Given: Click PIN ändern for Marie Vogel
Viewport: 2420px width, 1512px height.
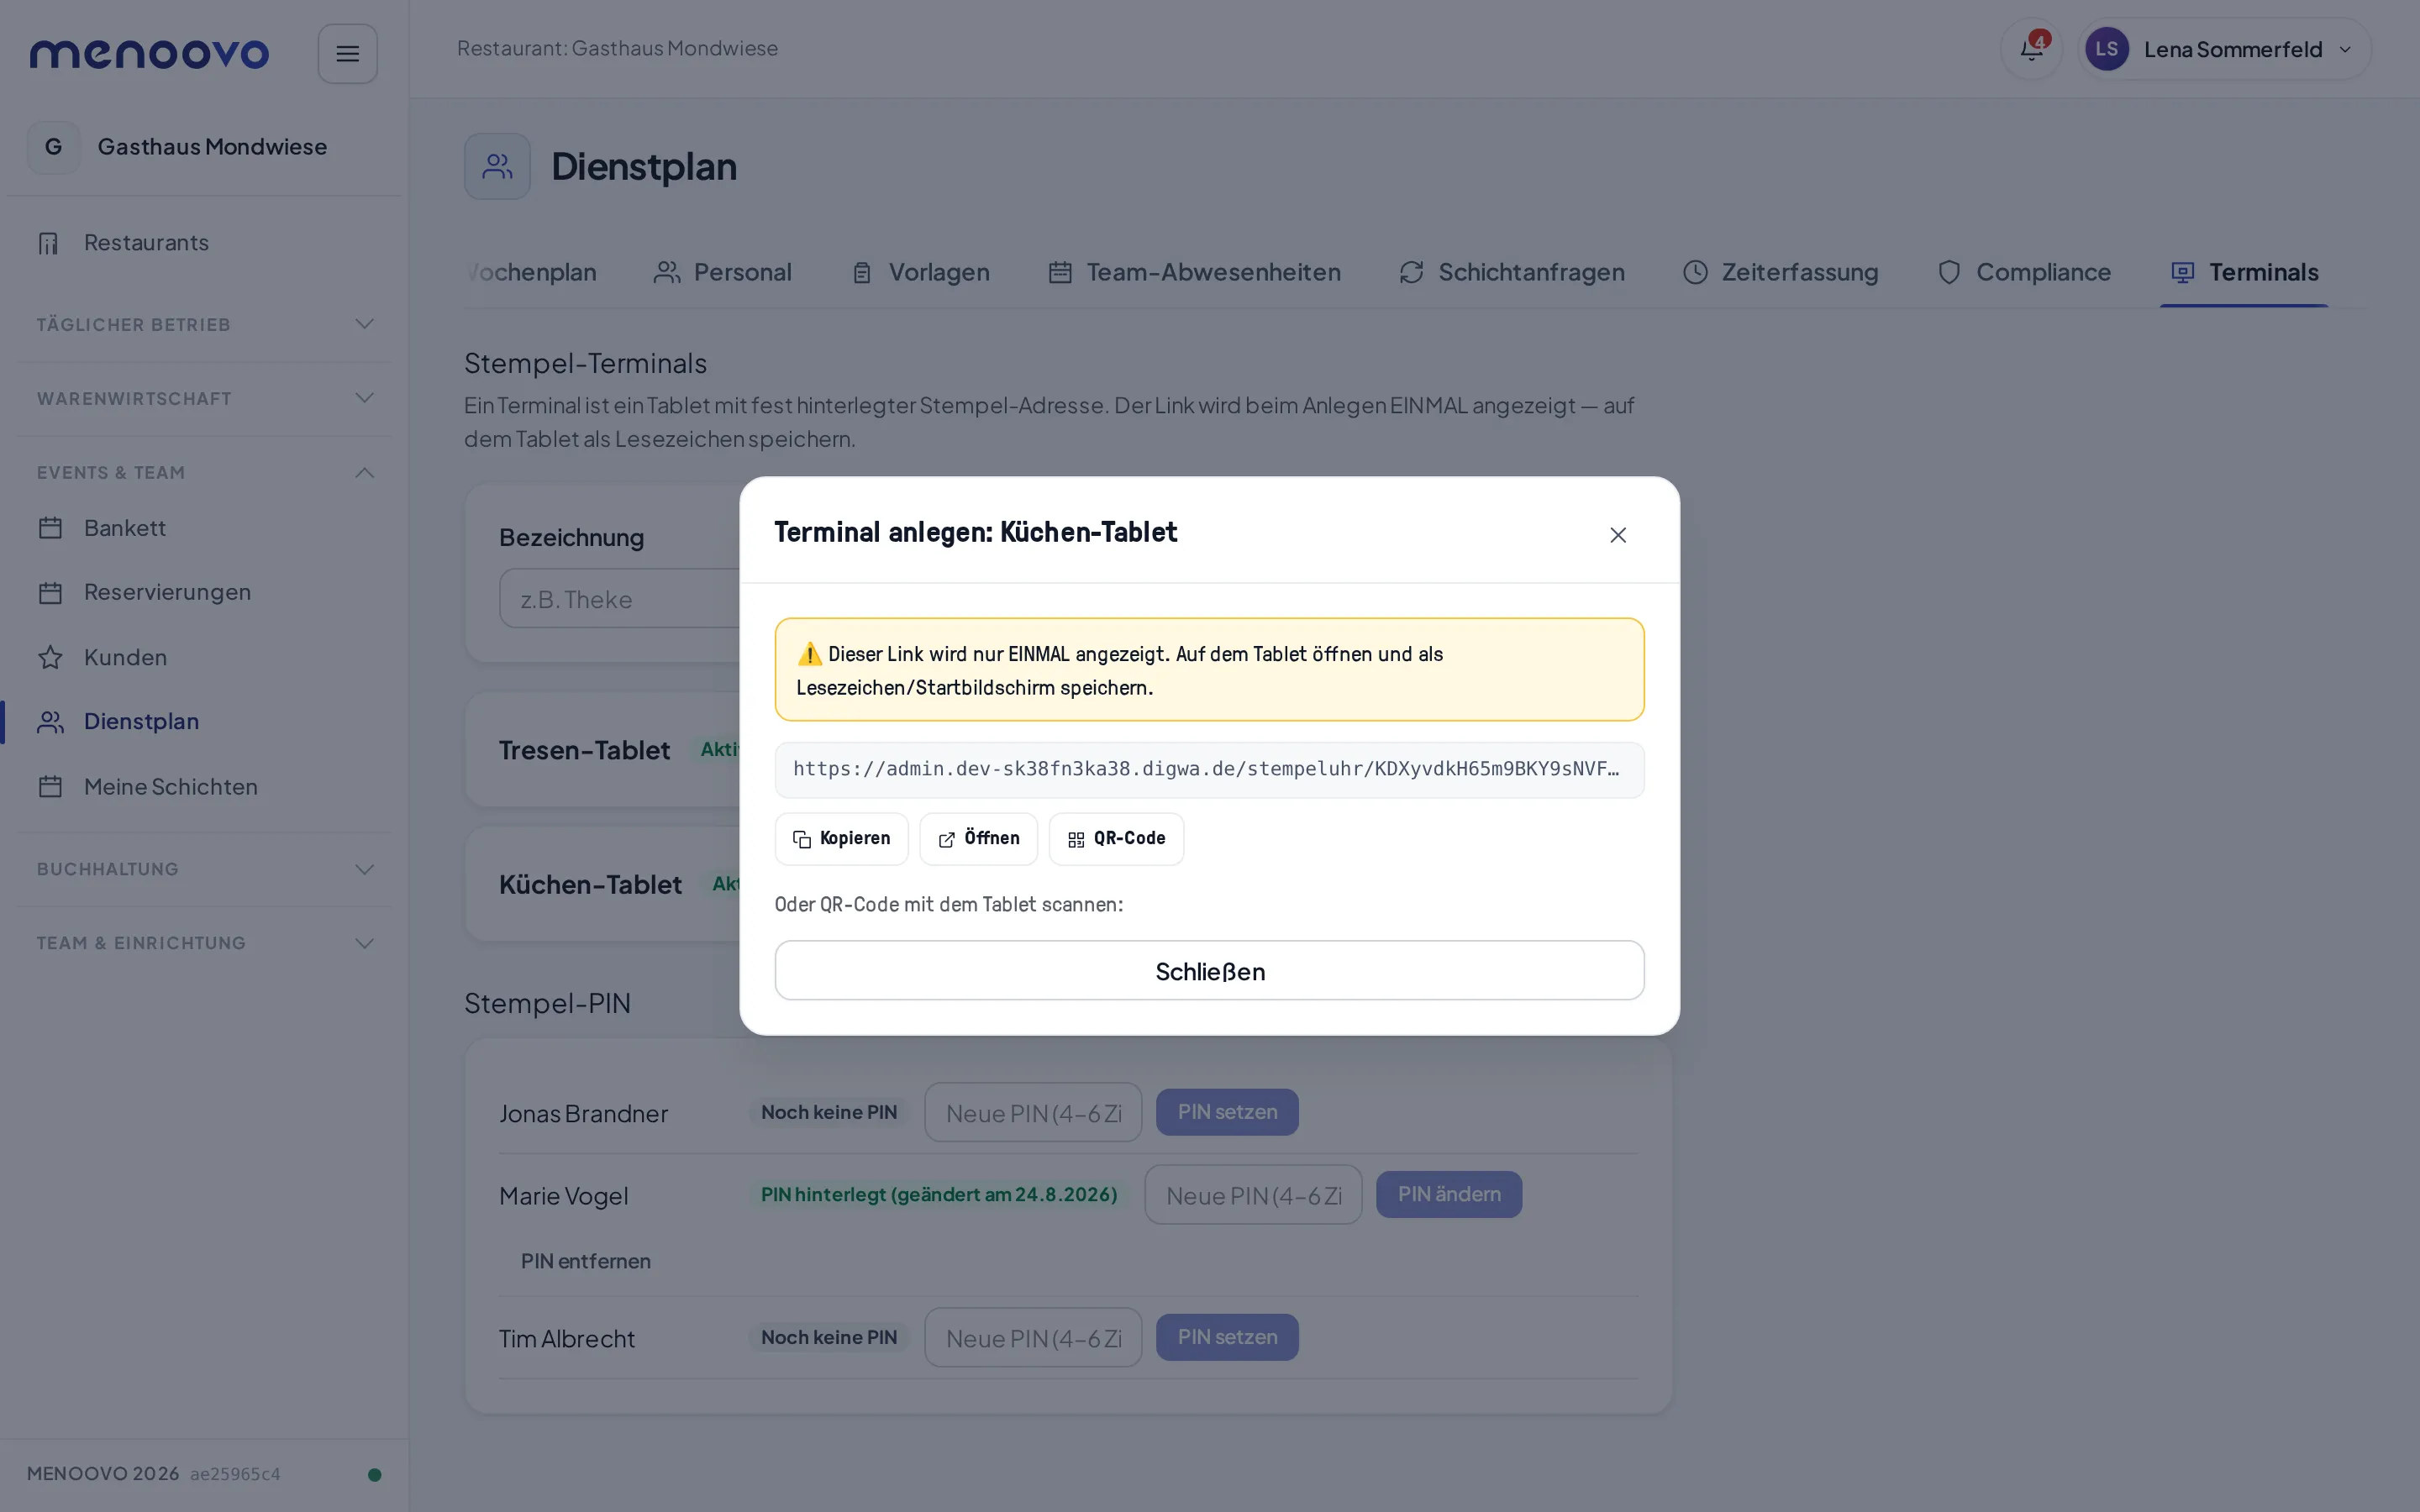Looking at the screenshot, I should [1448, 1194].
